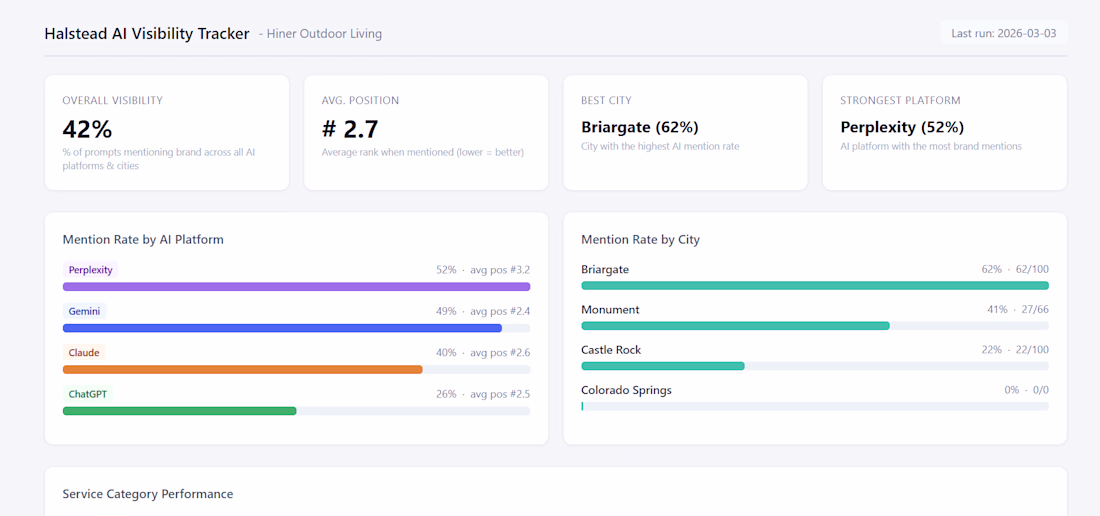Click the Colorado Springs city label
Screen dimensions: 1100x516
tap(626, 391)
